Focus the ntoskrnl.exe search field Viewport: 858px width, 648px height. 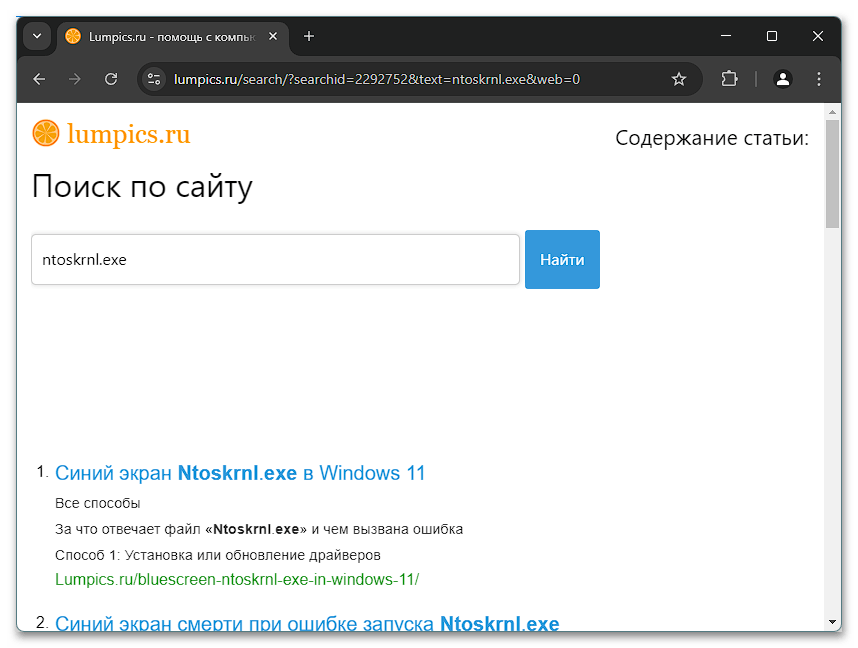275,259
